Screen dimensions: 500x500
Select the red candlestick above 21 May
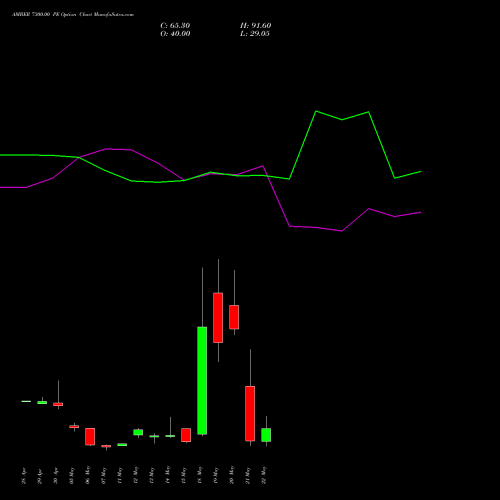point(250,413)
